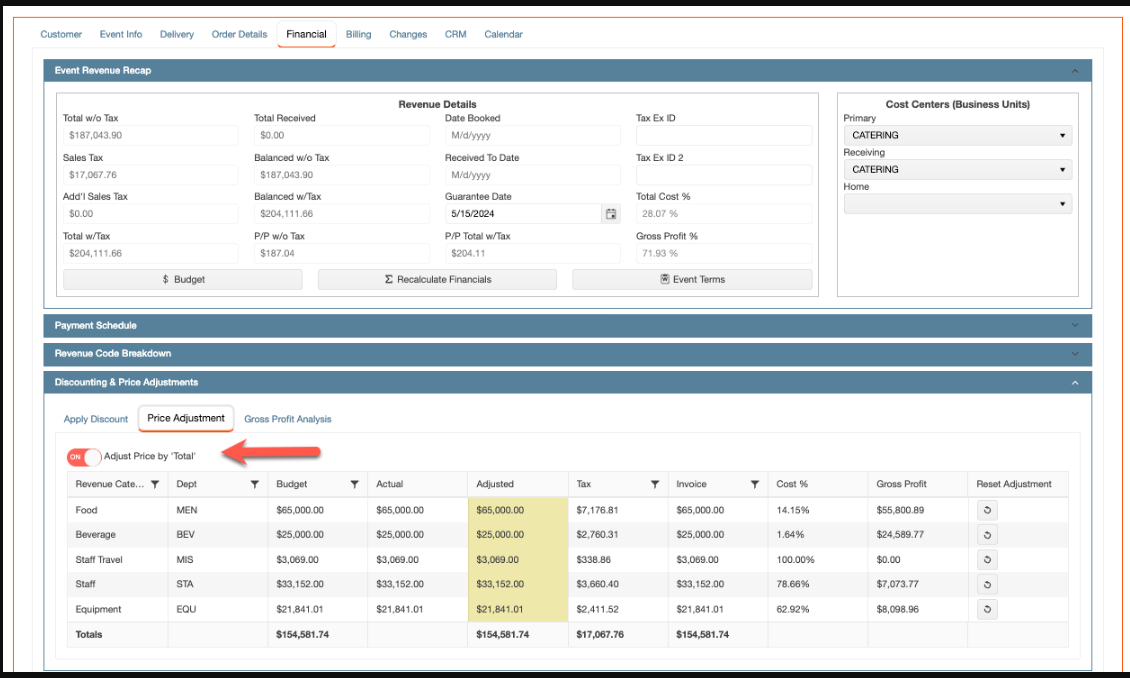Open filter on Revenue Category column
The height and width of the screenshot is (678, 1130).
[155, 484]
